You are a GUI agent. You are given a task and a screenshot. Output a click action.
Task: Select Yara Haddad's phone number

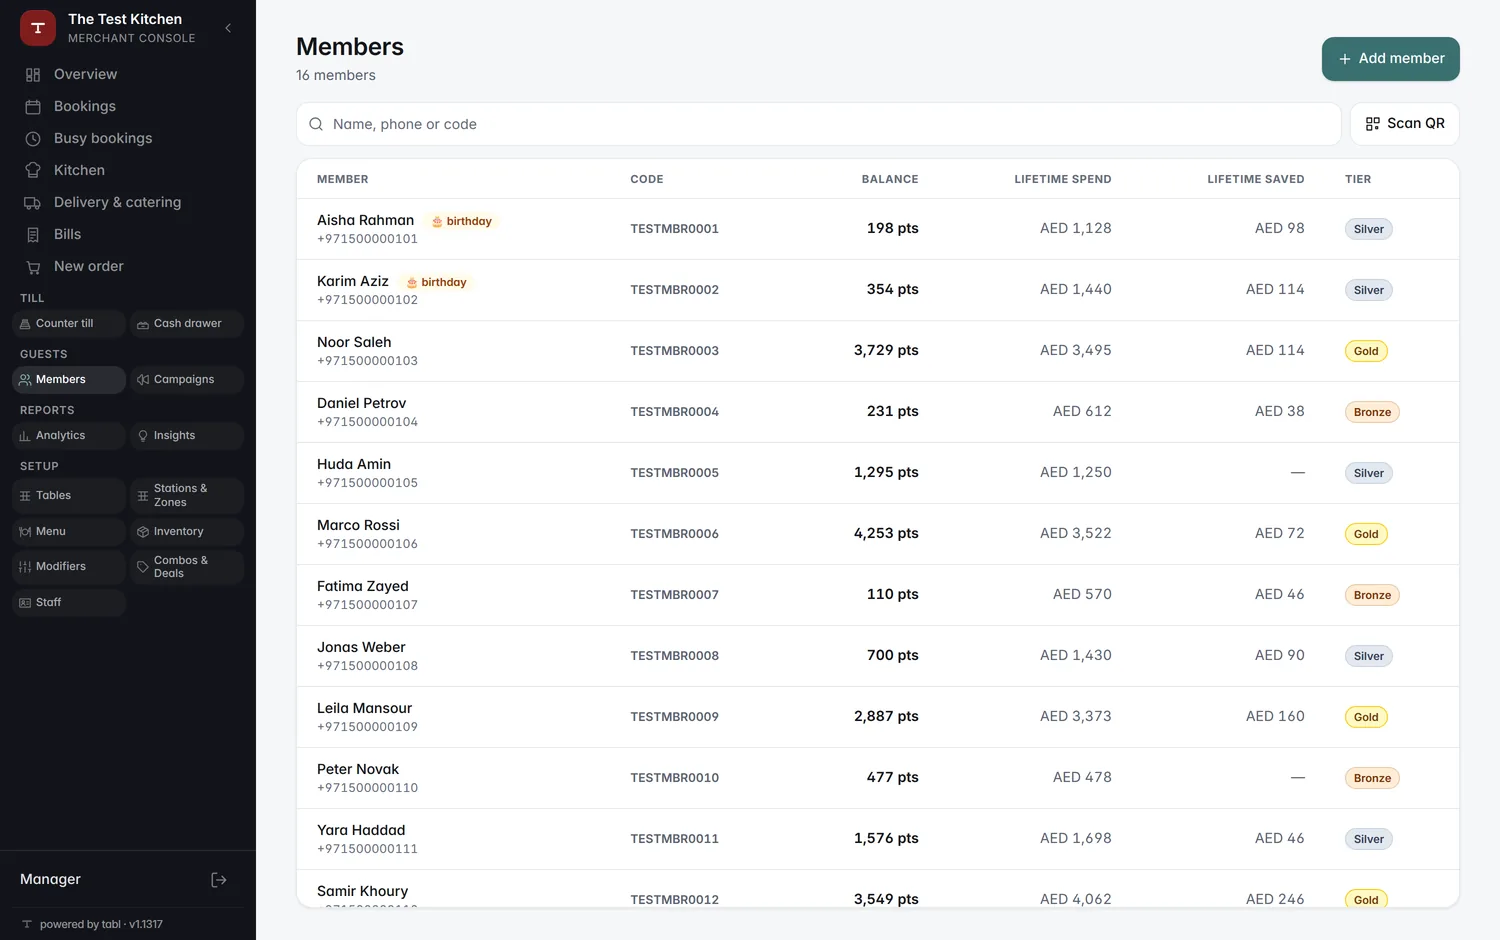pyautogui.click(x=367, y=849)
